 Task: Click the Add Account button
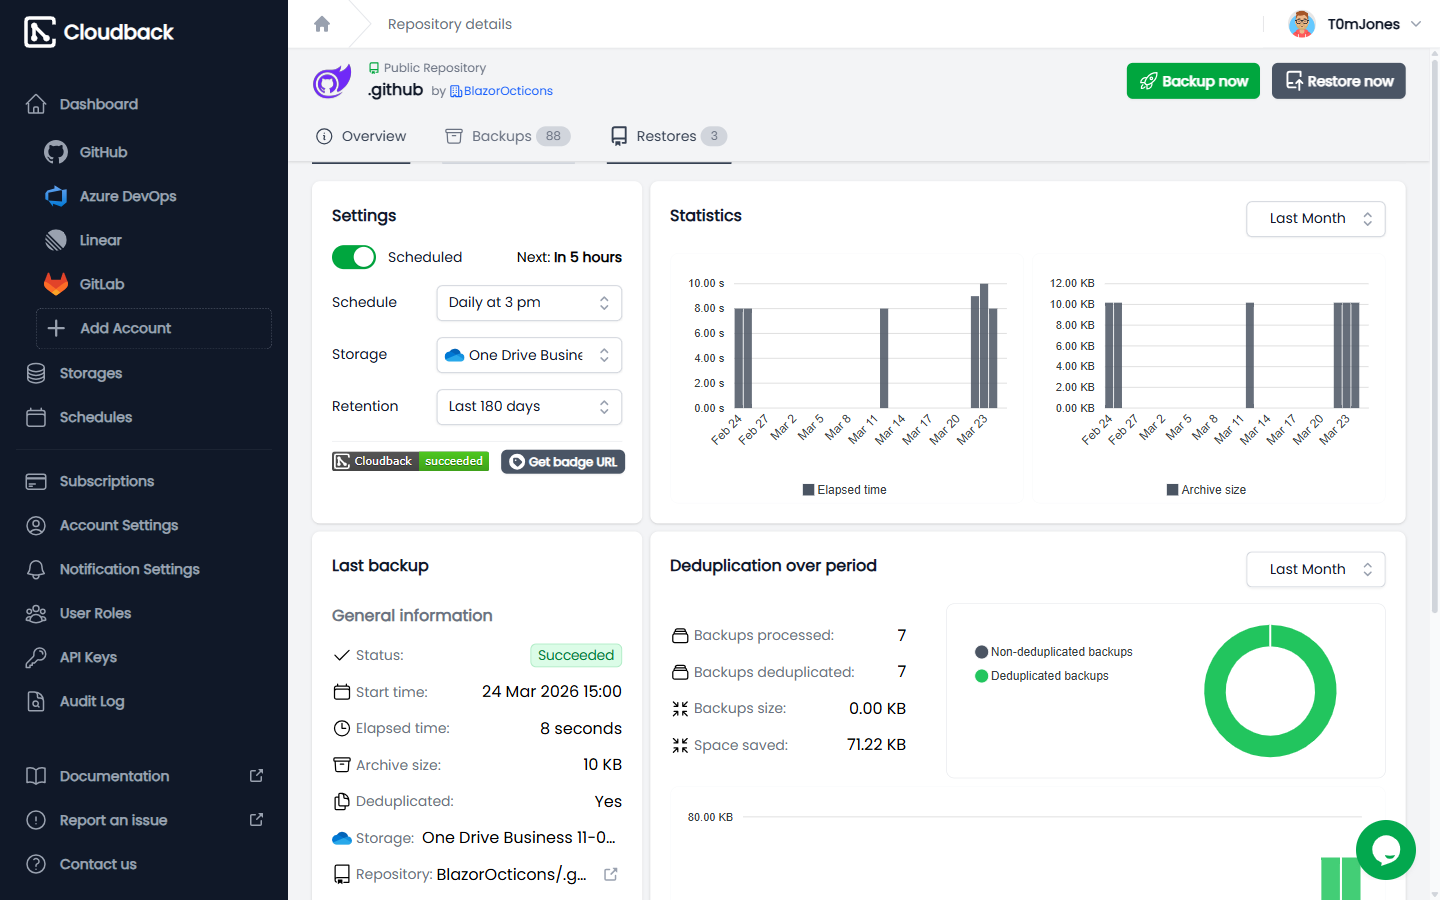(154, 328)
